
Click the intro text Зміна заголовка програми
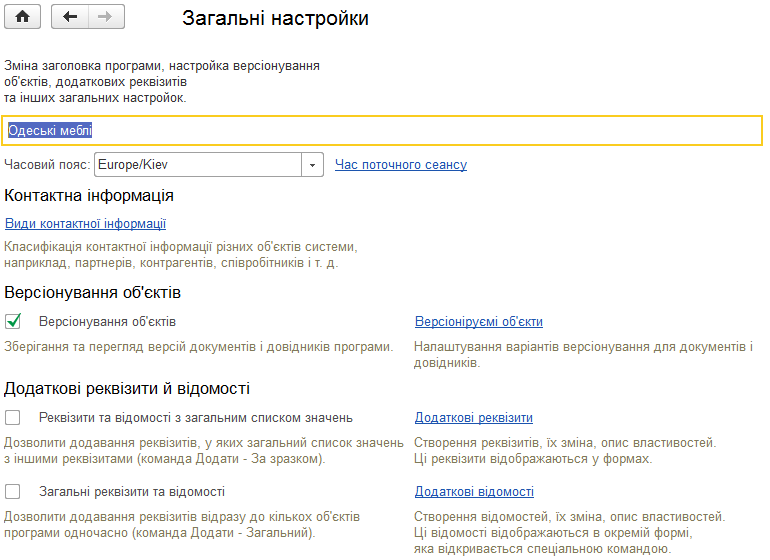[x=162, y=82]
